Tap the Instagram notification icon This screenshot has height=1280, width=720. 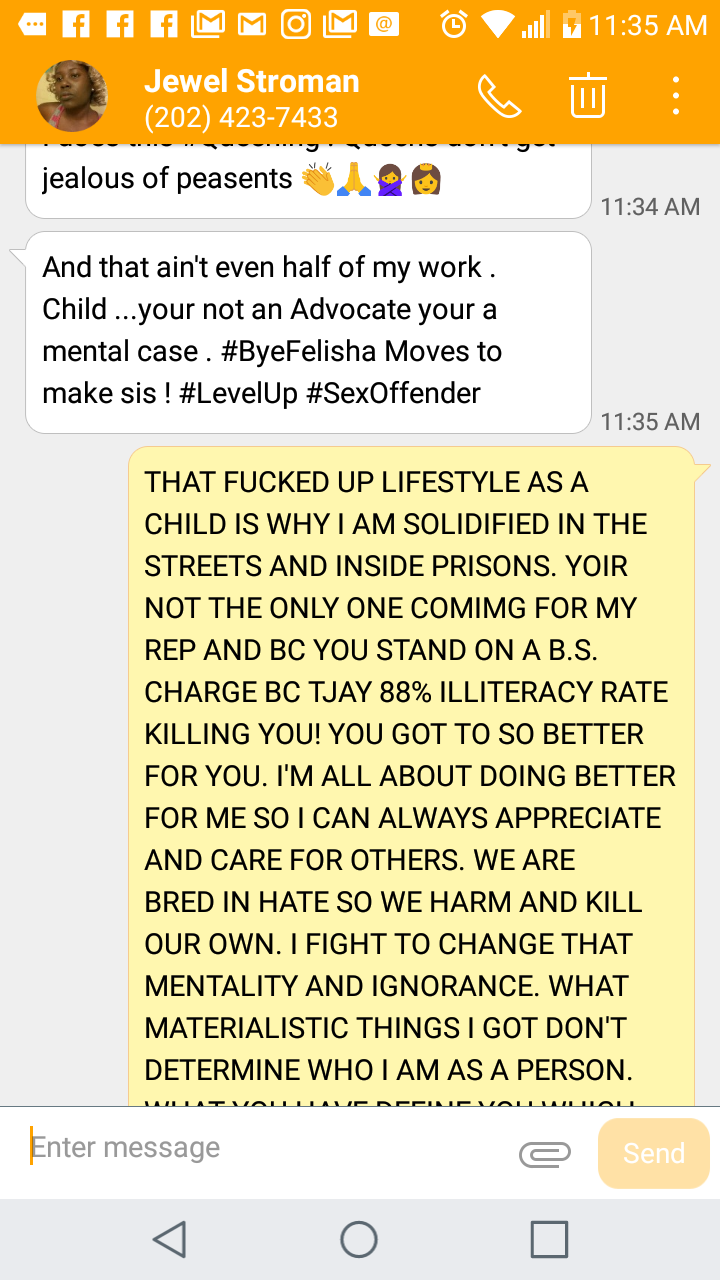(x=296, y=24)
